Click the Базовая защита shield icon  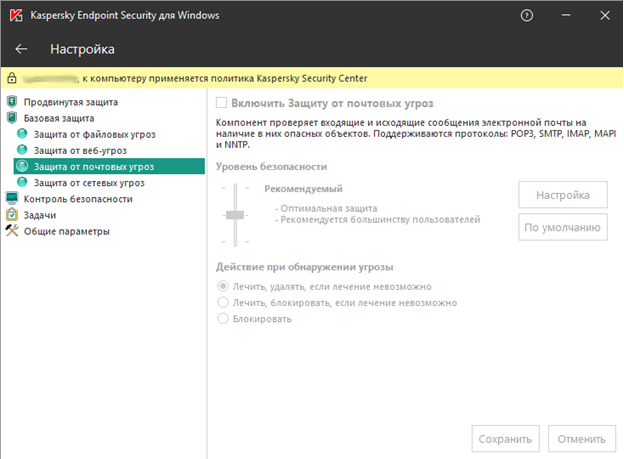(12, 117)
